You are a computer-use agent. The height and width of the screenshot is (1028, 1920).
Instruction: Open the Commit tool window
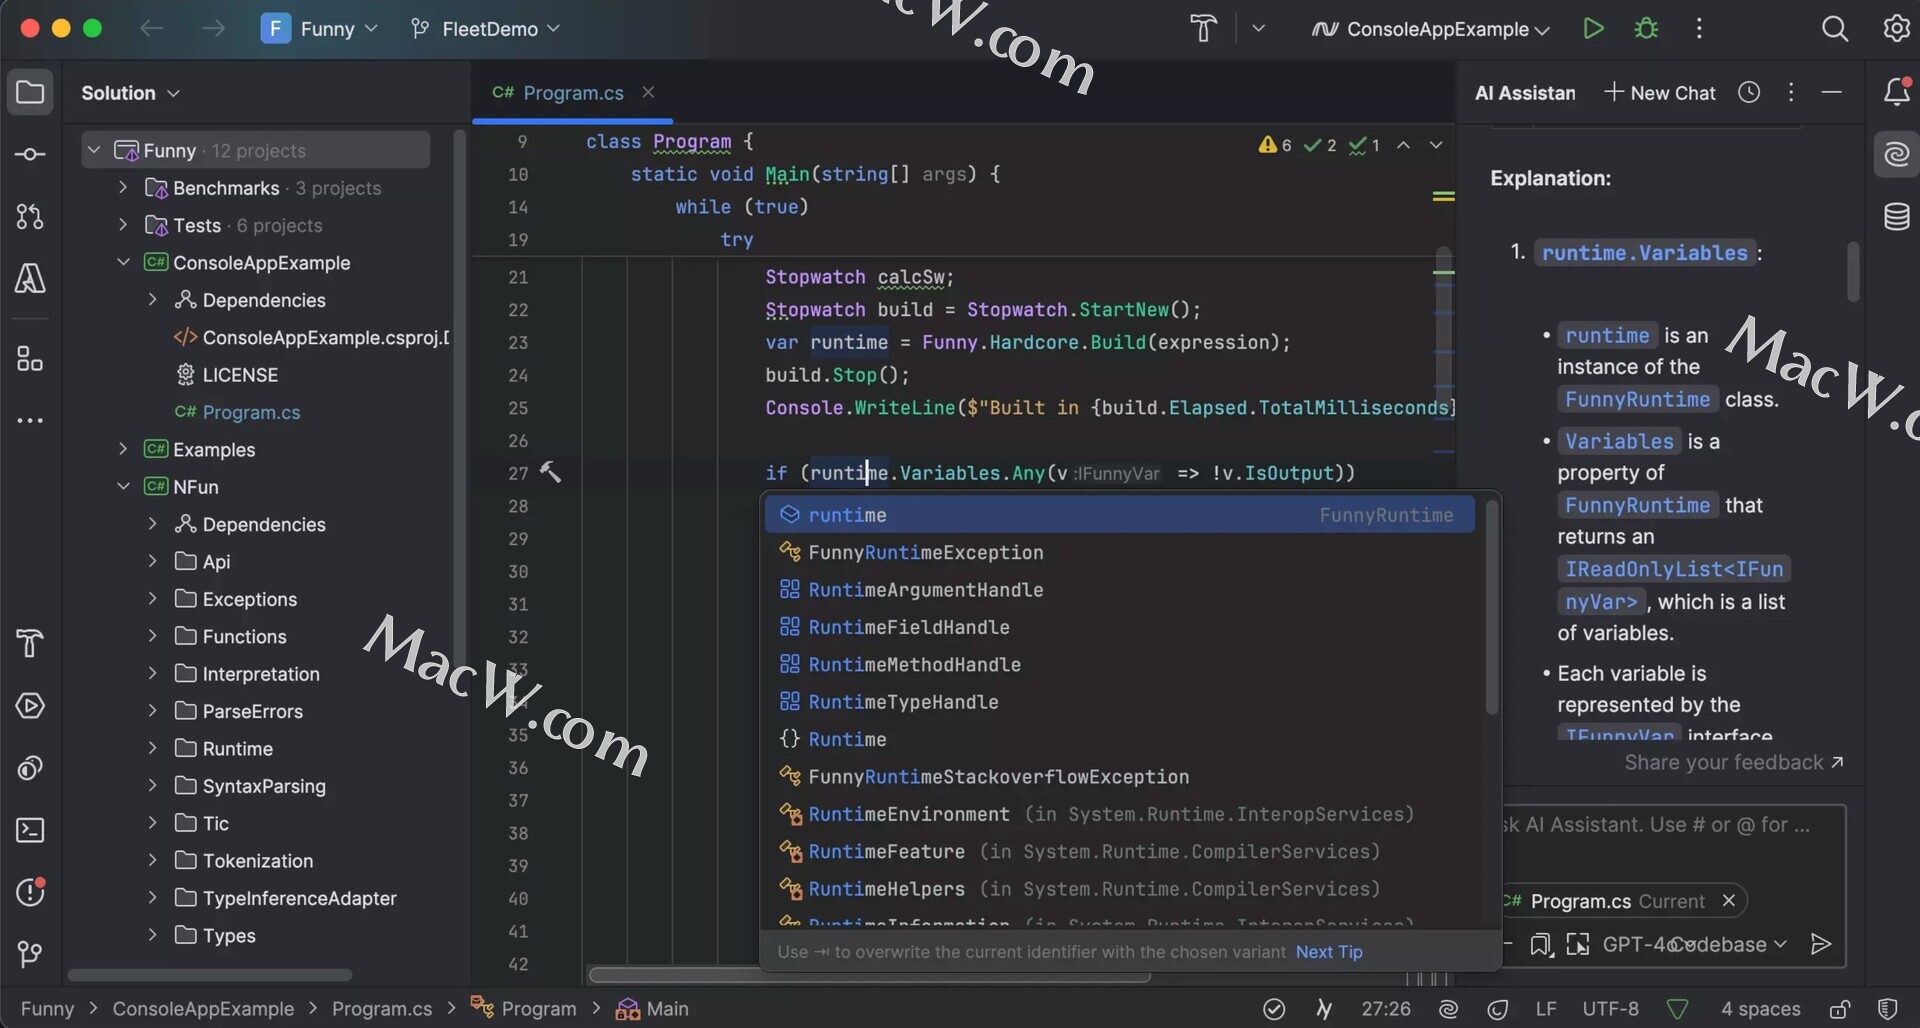tap(30, 154)
